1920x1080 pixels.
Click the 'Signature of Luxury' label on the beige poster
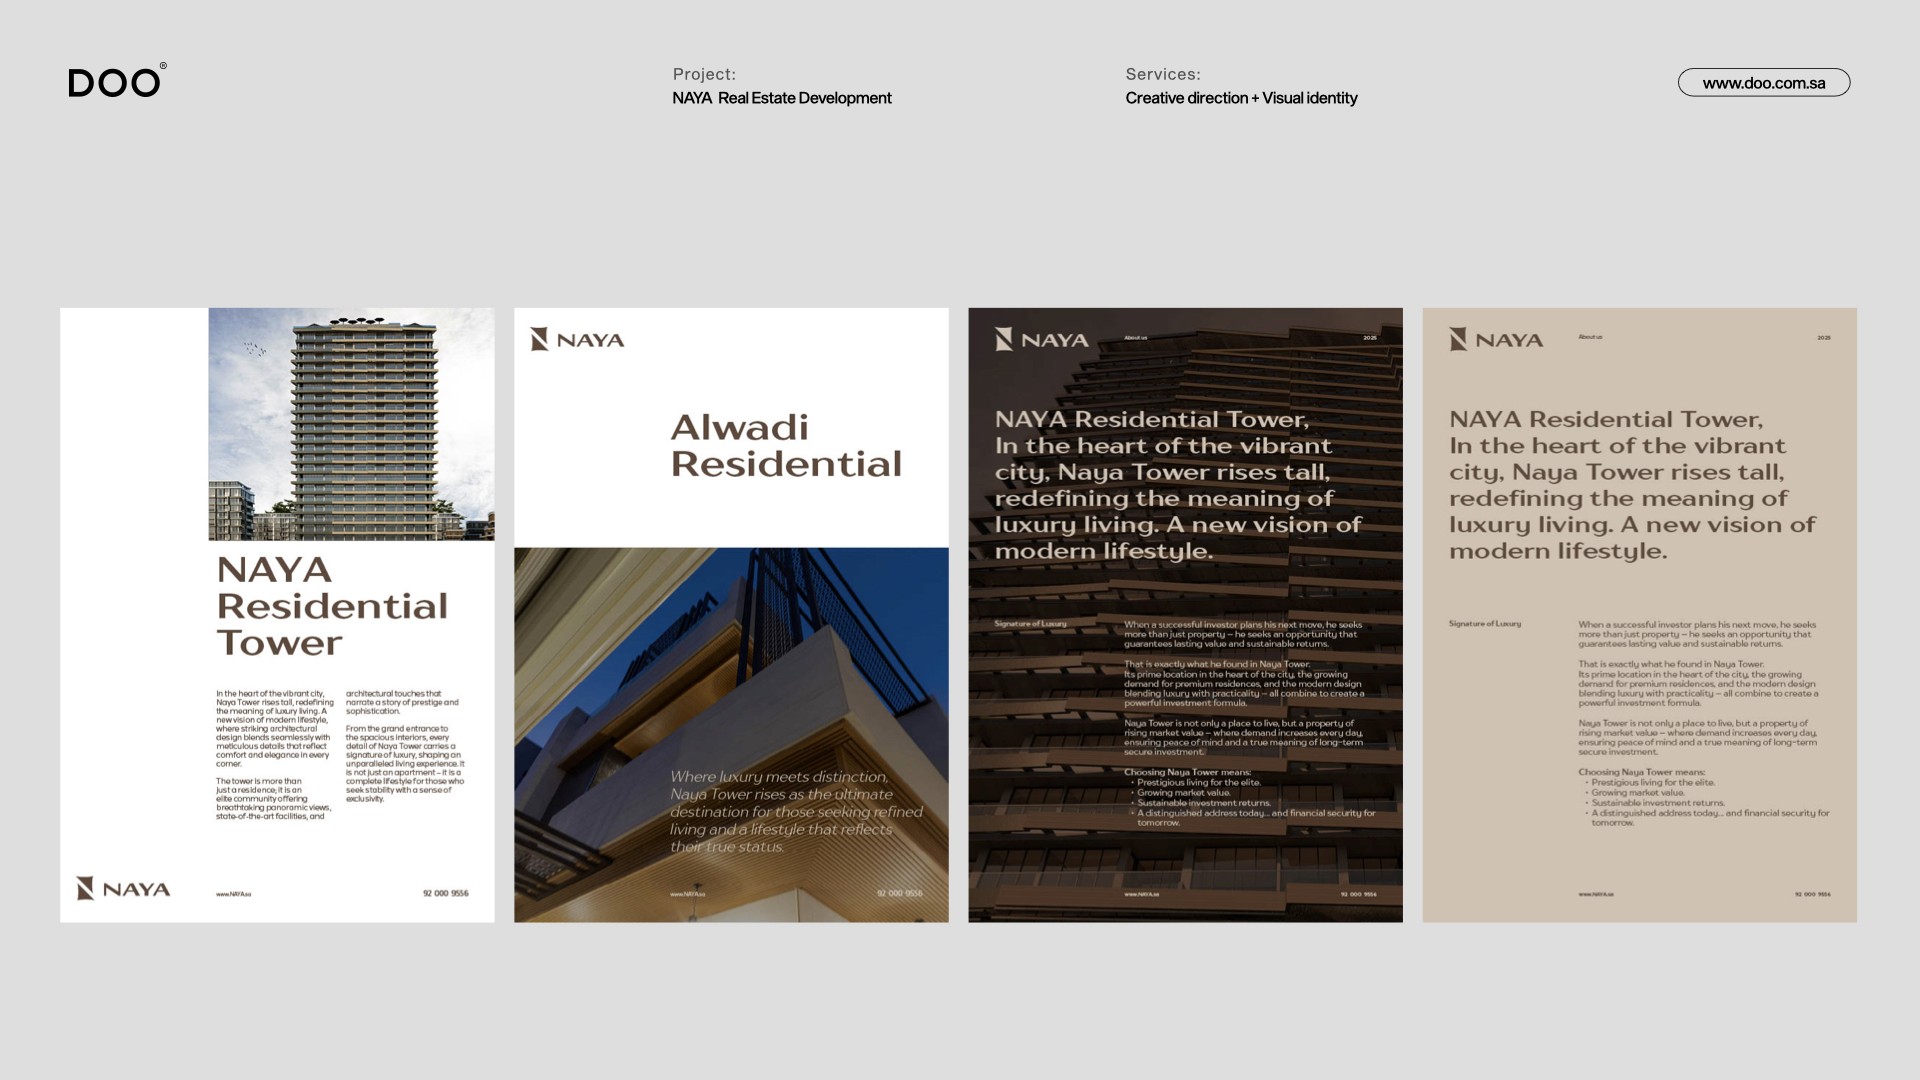[1484, 624]
